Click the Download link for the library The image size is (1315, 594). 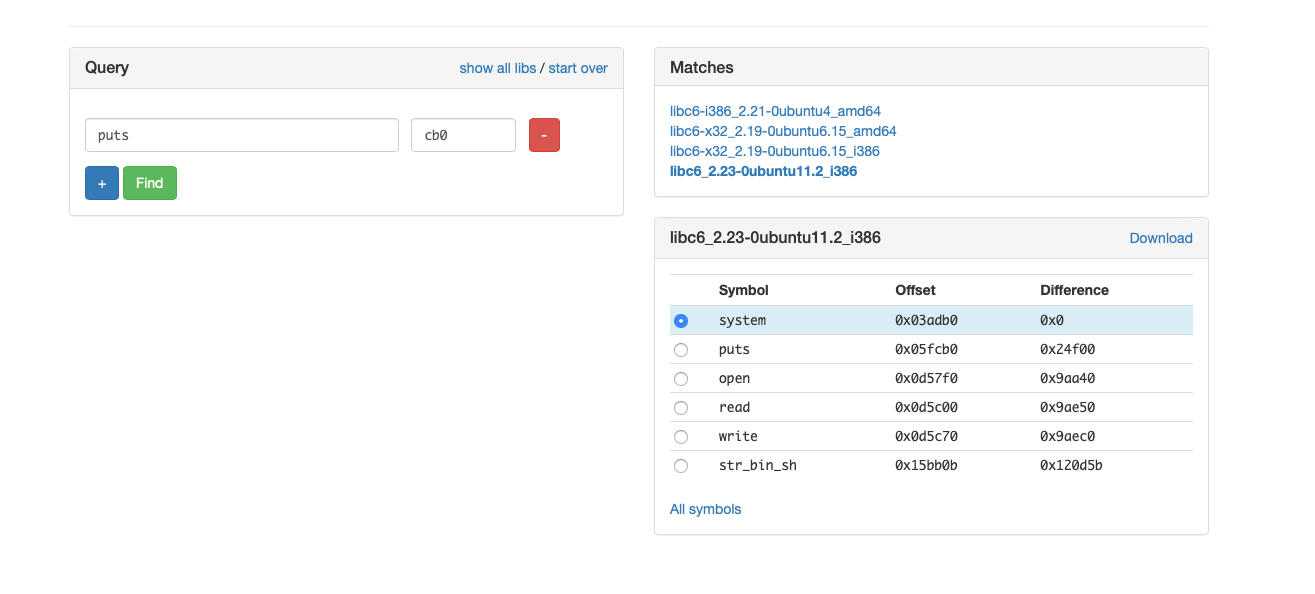pyautogui.click(x=1161, y=238)
